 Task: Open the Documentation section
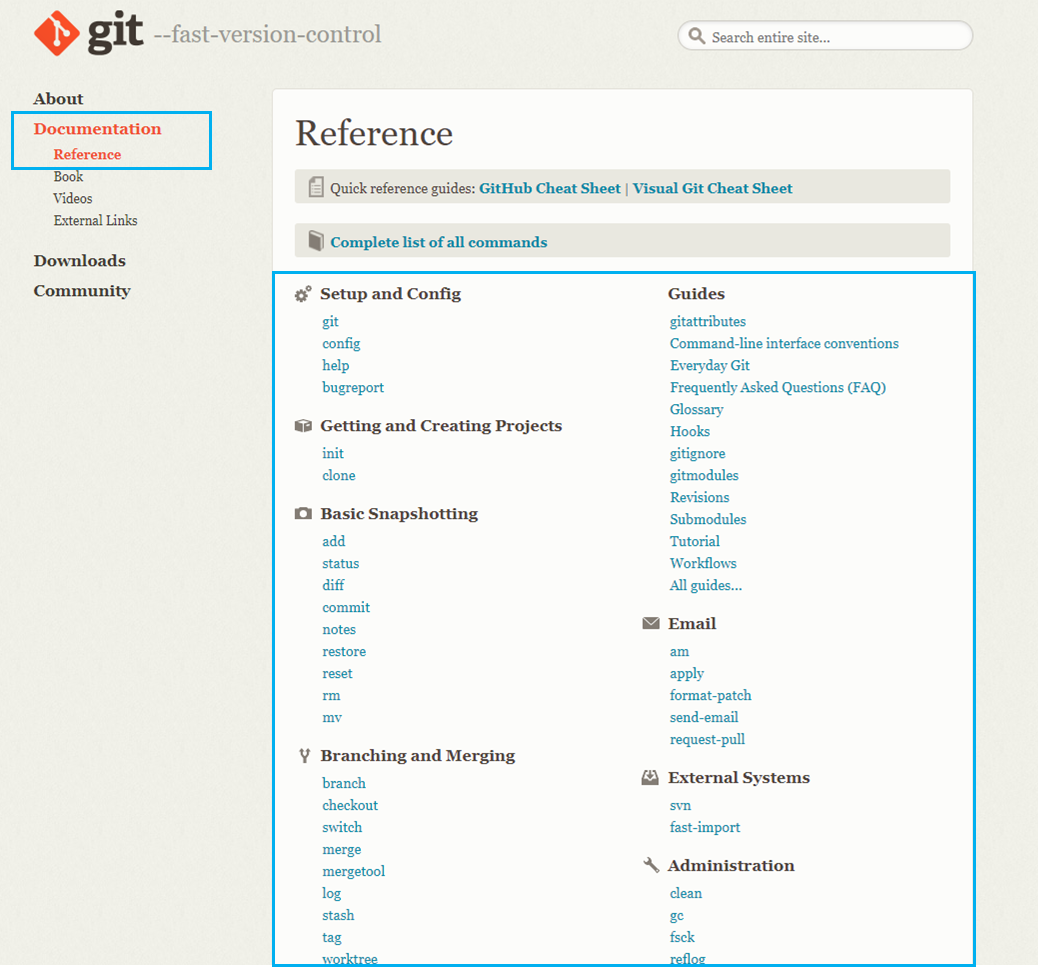[97, 128]
